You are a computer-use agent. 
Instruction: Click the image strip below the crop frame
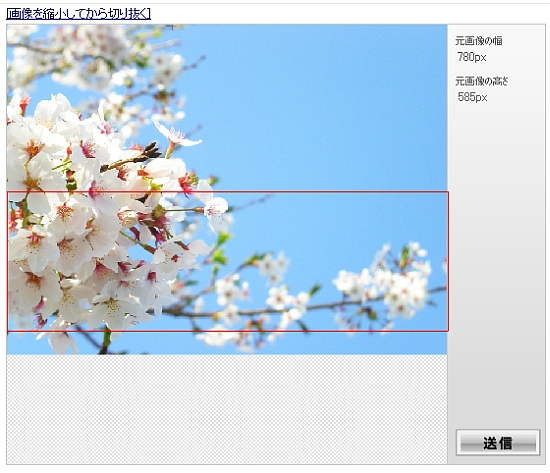click(227, 343)
